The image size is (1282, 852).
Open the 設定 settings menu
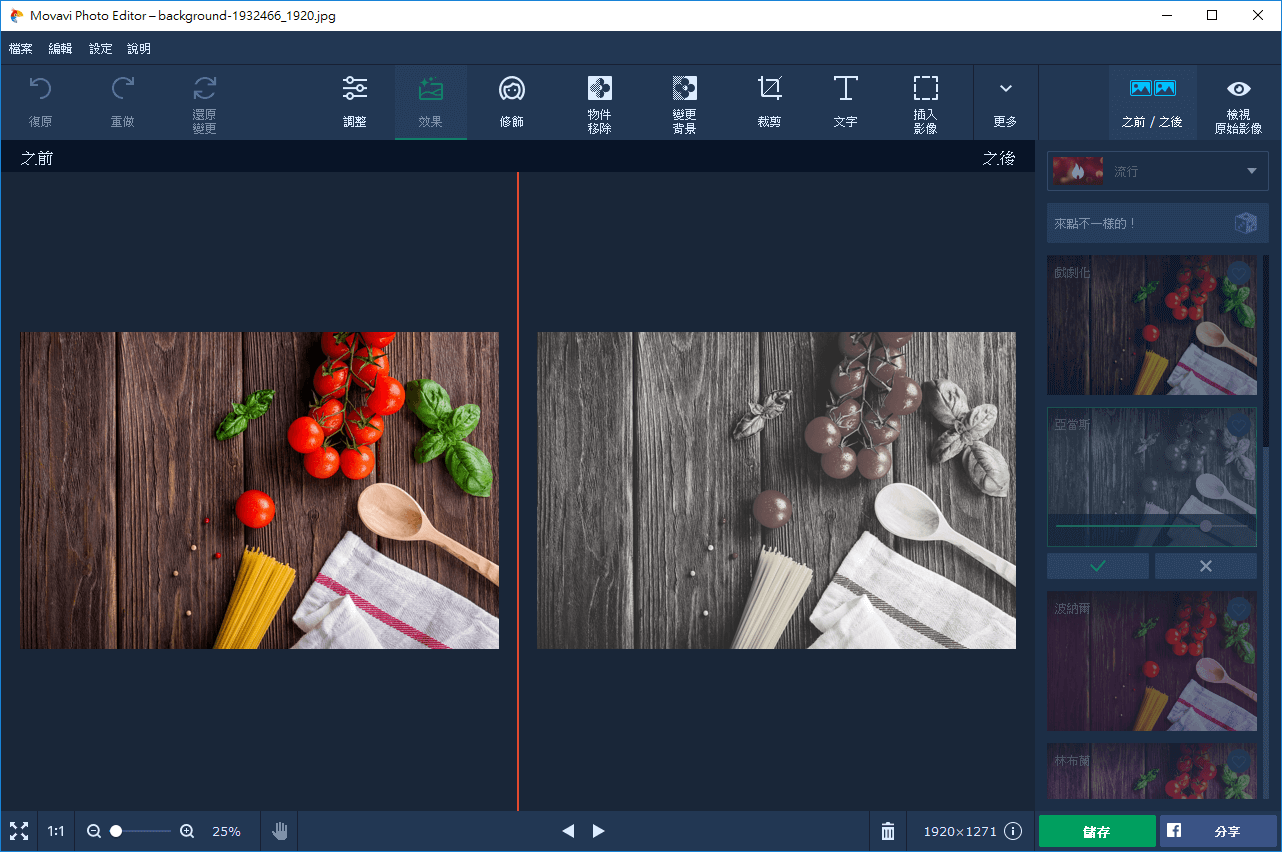[x=100, y=48]
